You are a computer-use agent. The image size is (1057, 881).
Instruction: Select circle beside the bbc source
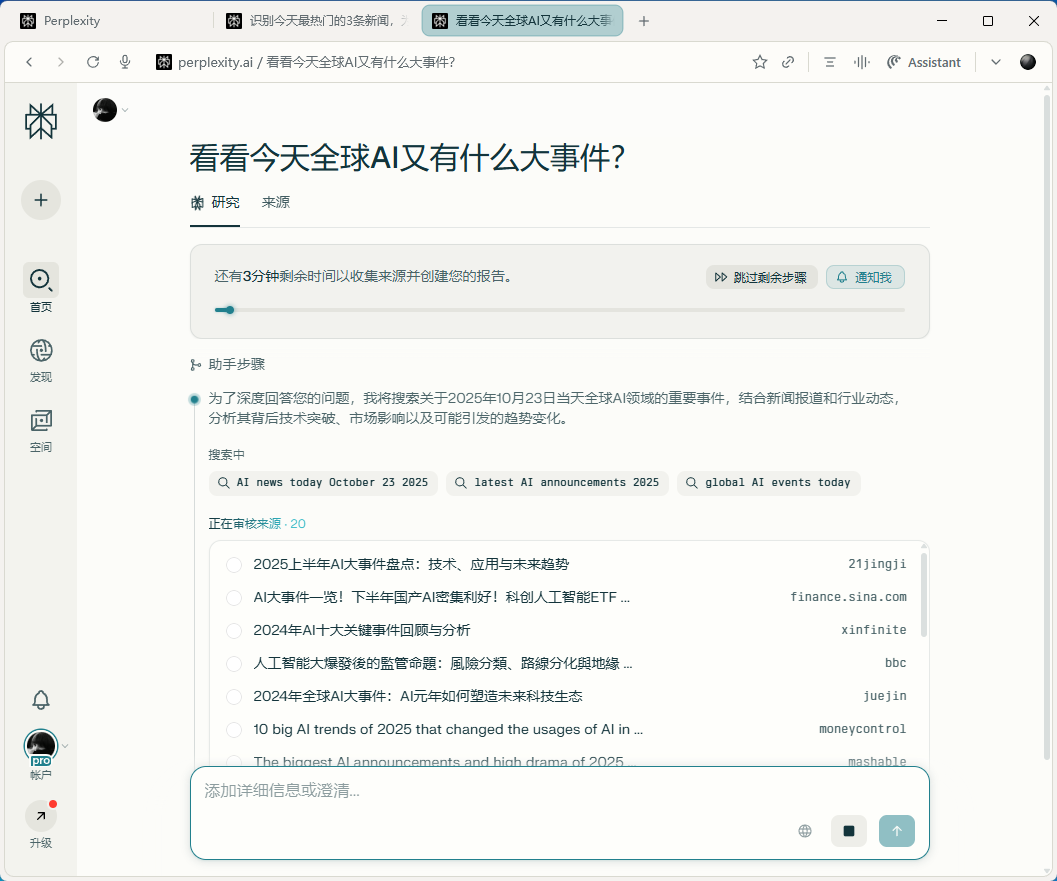point(234,664)
